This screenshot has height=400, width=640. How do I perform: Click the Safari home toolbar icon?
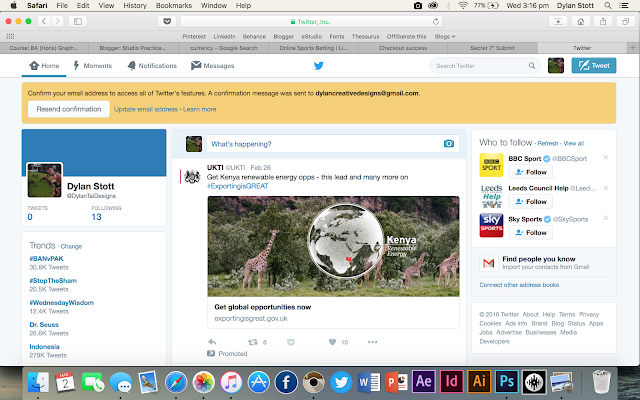(580, 21)
